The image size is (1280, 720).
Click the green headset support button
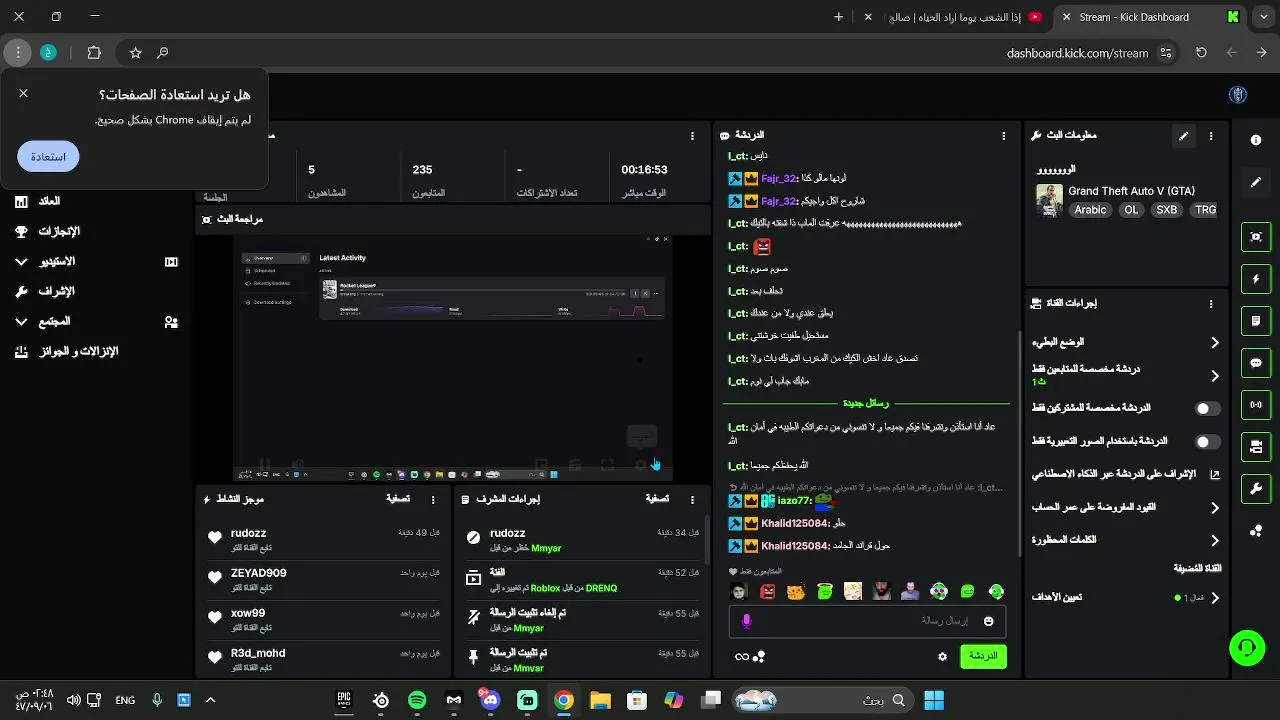click(x=1246, y=648)
